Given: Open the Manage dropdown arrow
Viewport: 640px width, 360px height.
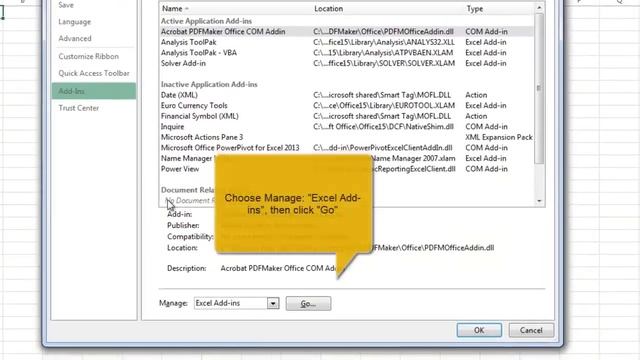Looking at the screenshot, I should [273, 303].
